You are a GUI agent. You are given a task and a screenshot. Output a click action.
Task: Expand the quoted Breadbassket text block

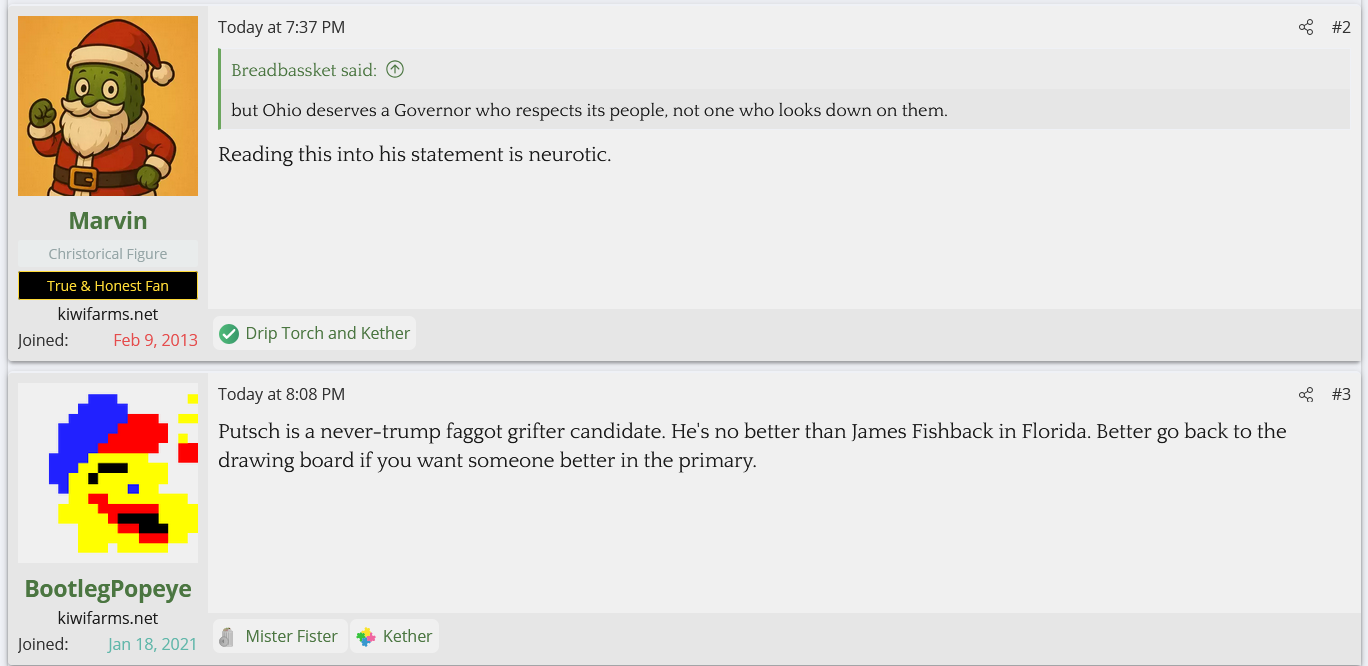(x=589, y=110)
